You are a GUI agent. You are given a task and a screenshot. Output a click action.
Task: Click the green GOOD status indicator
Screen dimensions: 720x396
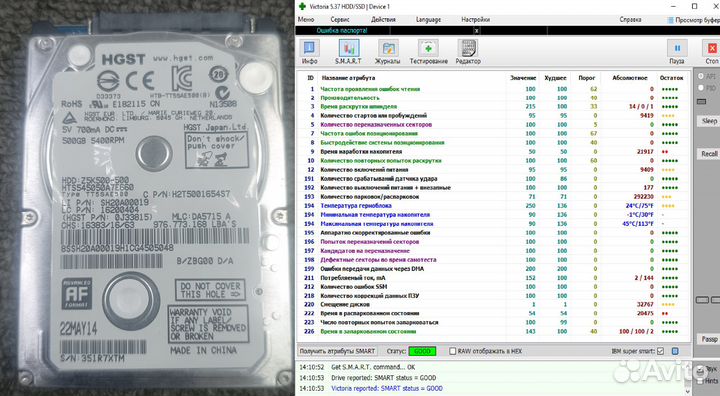[x=422, y=351]
